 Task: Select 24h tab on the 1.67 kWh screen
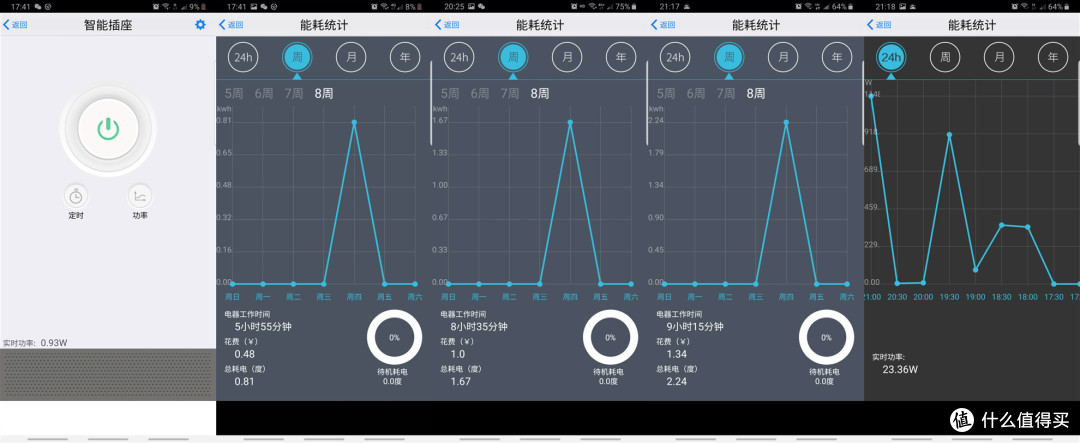(x=459, y=57)
